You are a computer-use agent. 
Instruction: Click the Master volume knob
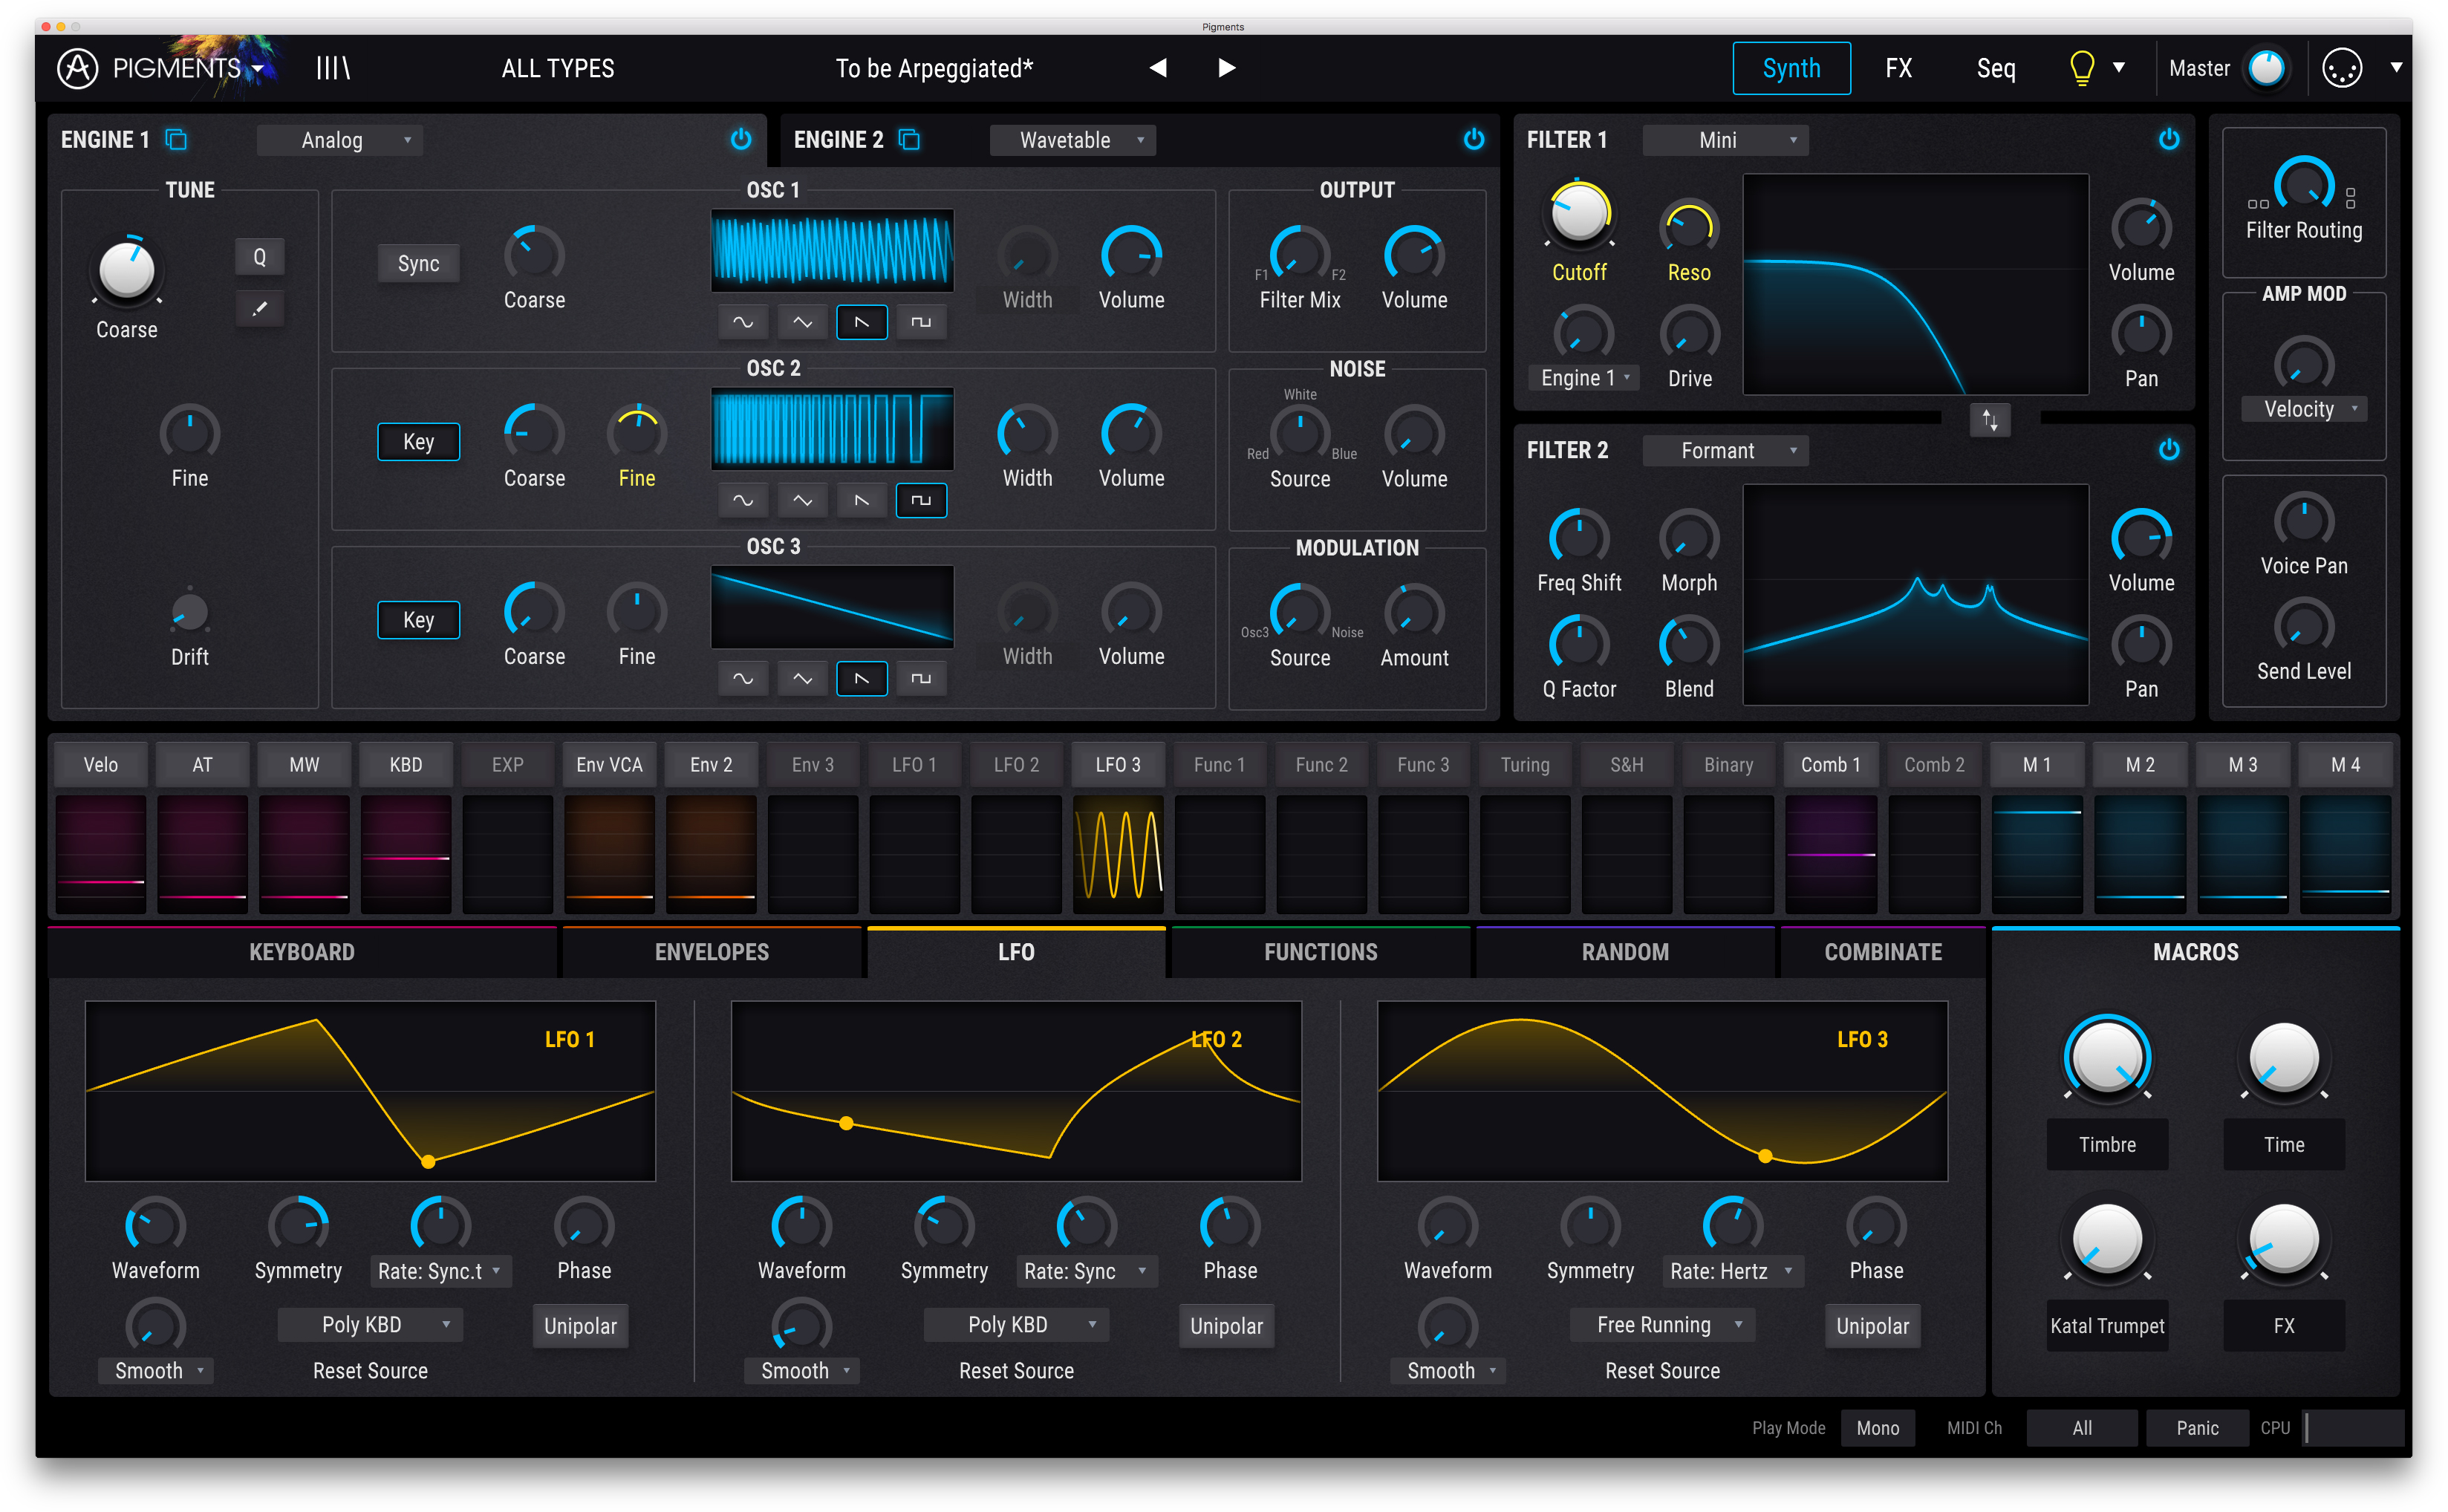pyautogui.click(x=2265, y=68)
